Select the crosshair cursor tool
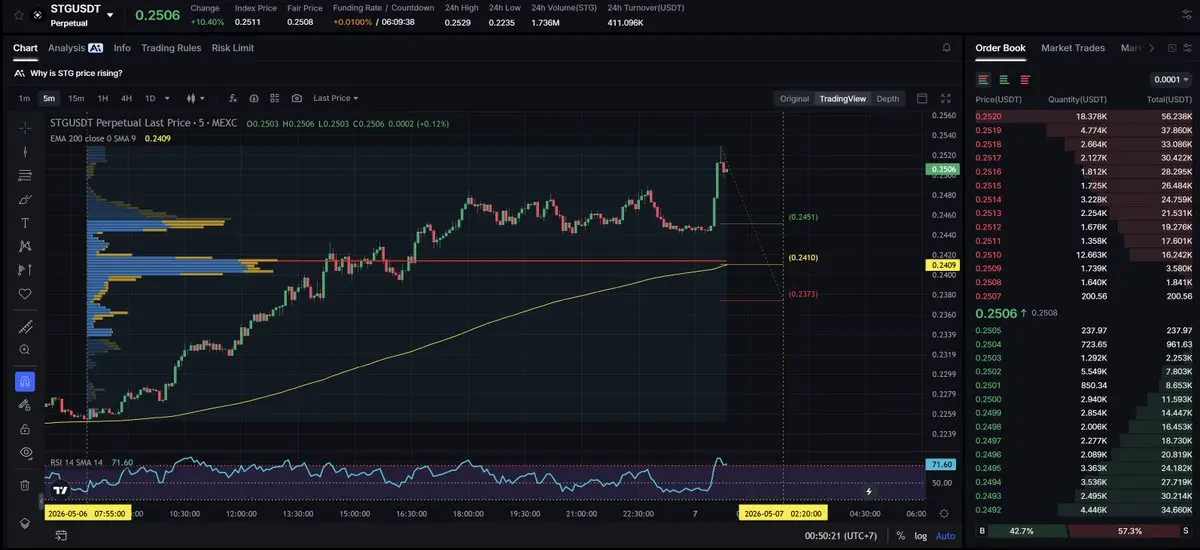The height and width of the screenshot is (550, 1200). pos(25,128)
